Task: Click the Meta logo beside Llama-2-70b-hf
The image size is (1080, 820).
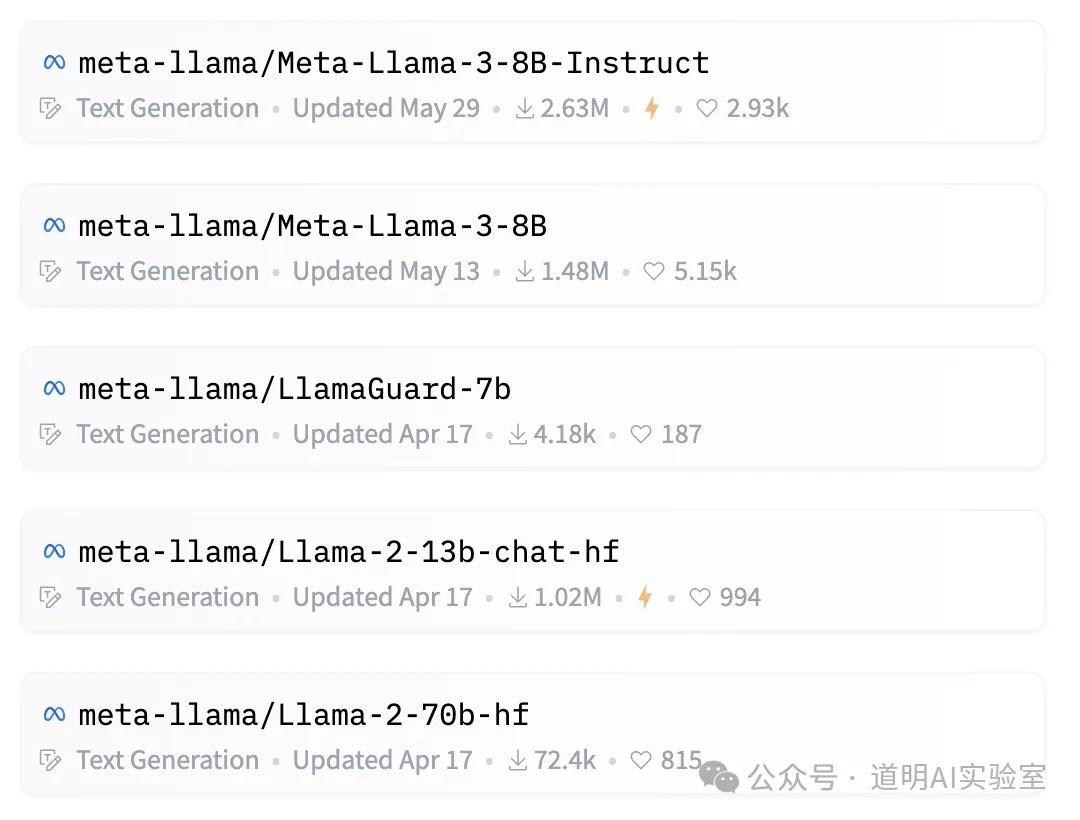Action: (55, 714)
